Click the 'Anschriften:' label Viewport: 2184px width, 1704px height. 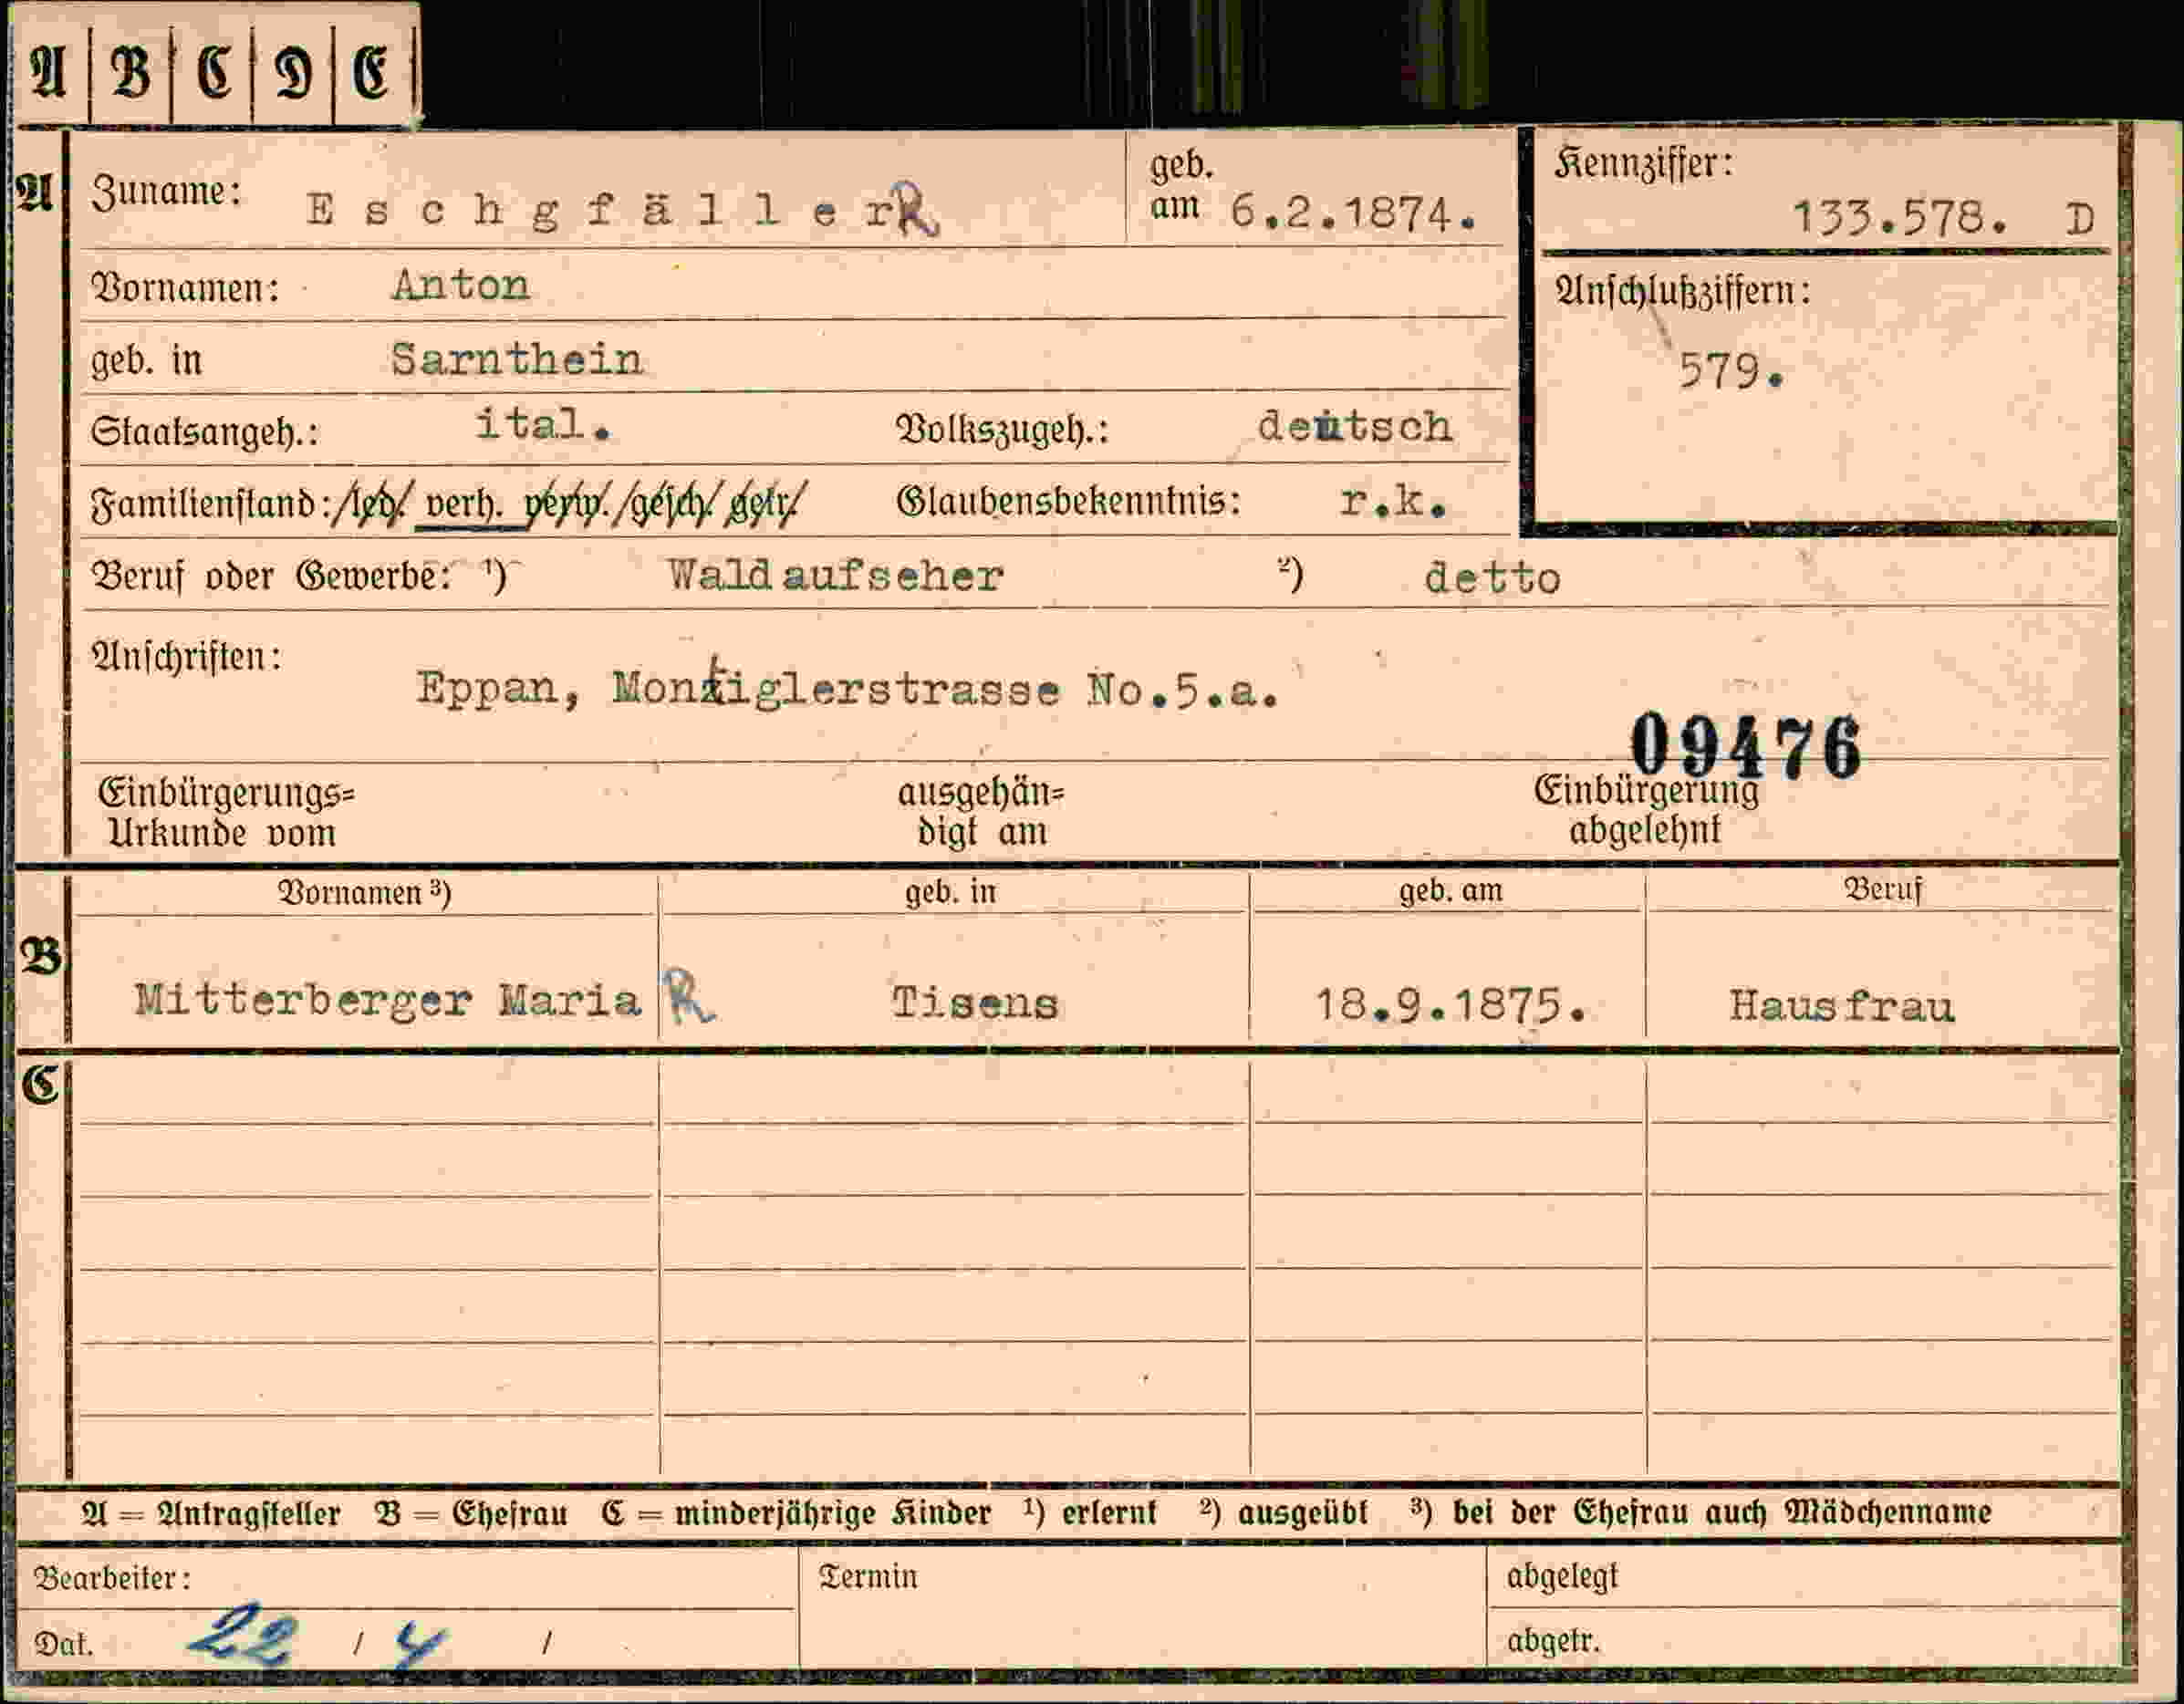(x=186, y=657)
